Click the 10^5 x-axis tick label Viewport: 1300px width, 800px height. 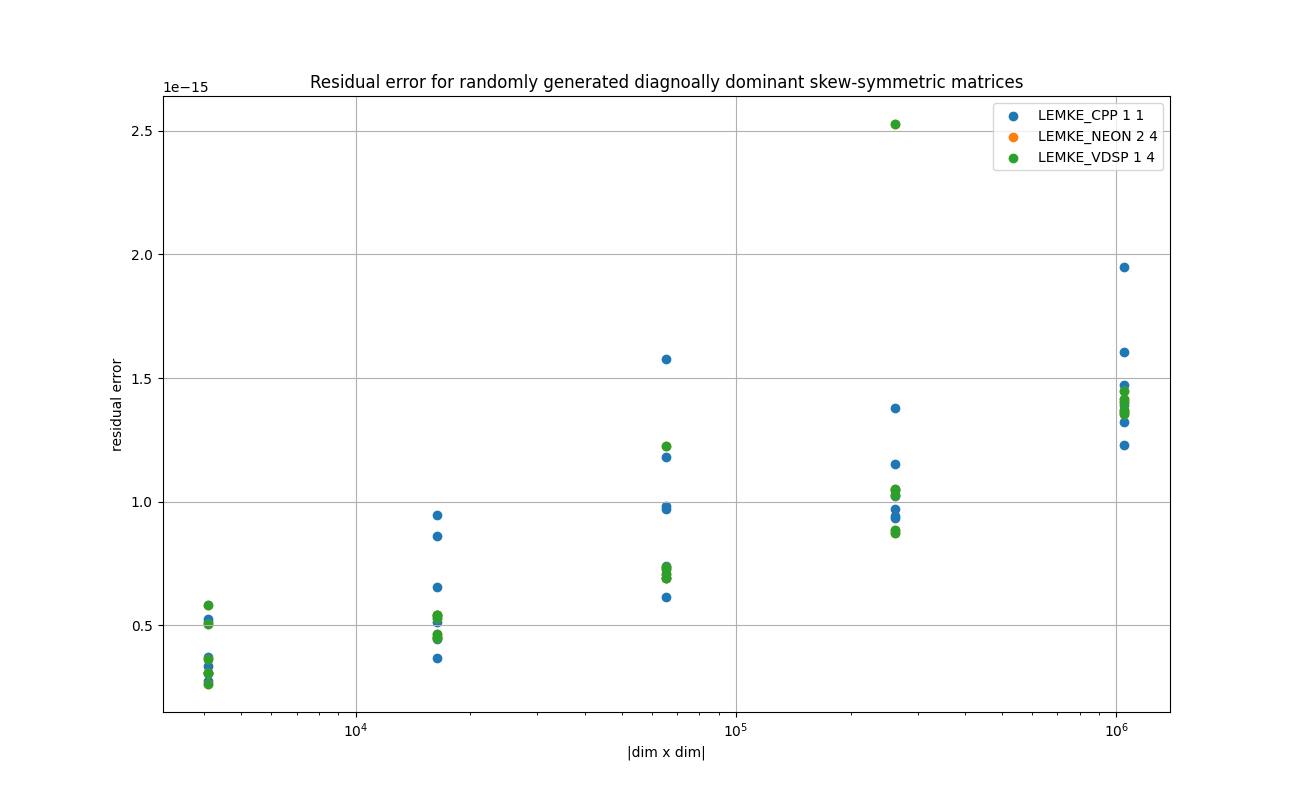pos(736,730)
